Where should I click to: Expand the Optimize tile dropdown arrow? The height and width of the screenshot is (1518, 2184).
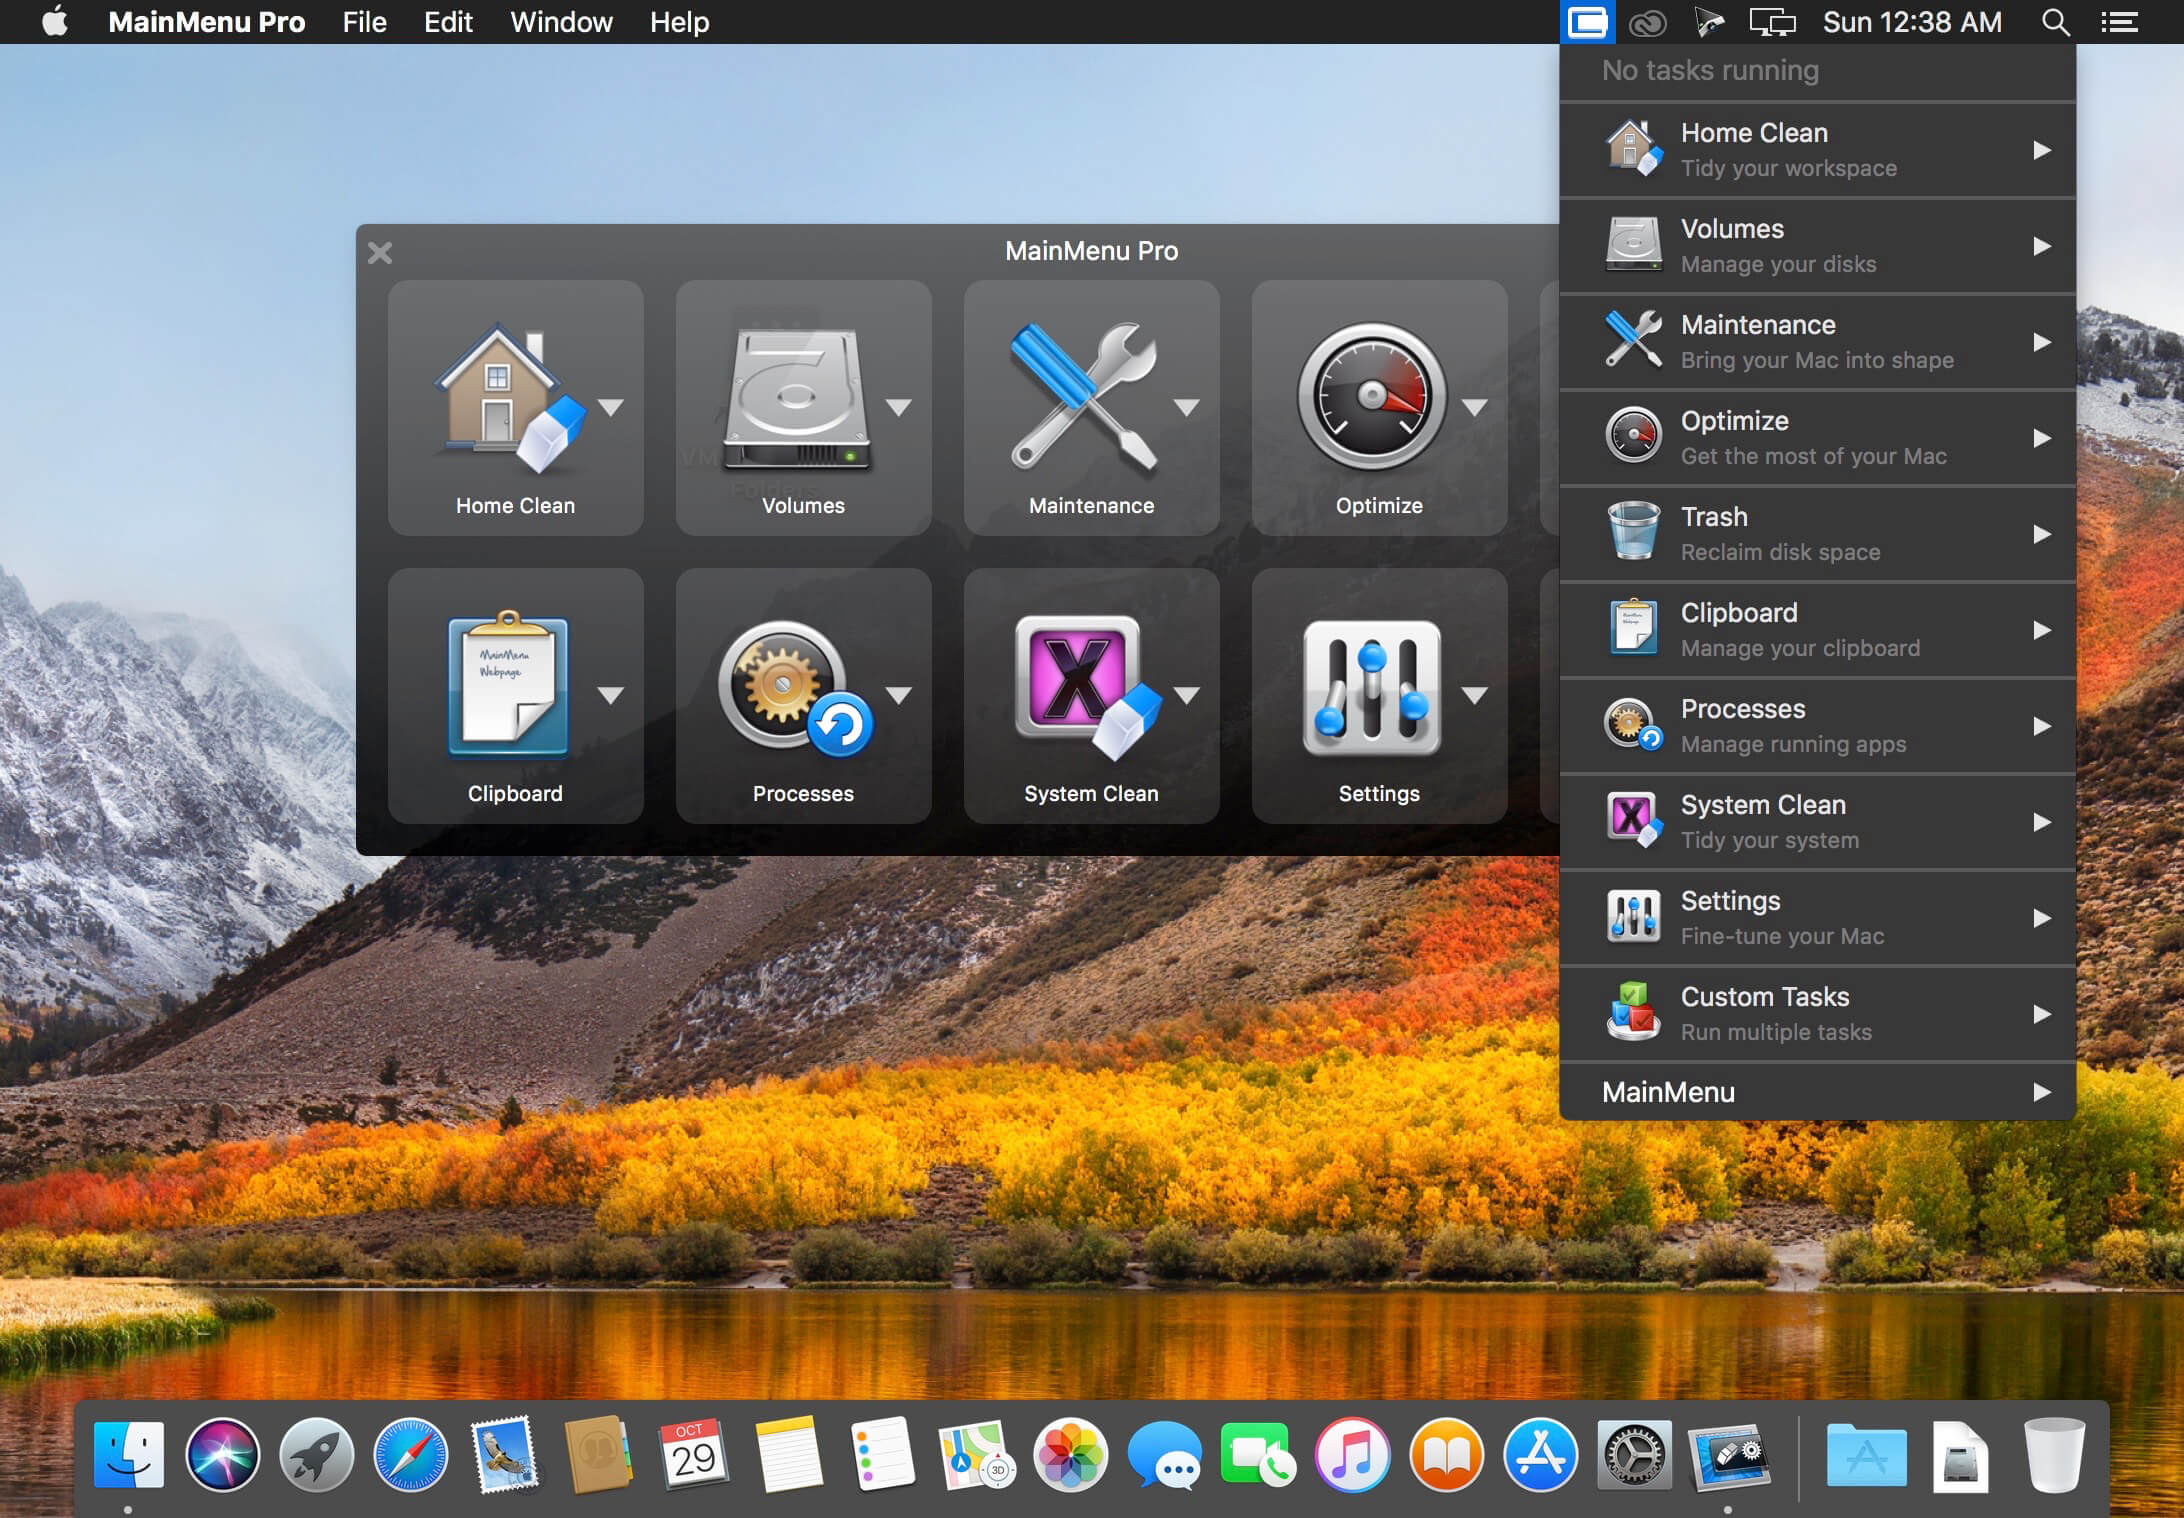click(1474, 407)
